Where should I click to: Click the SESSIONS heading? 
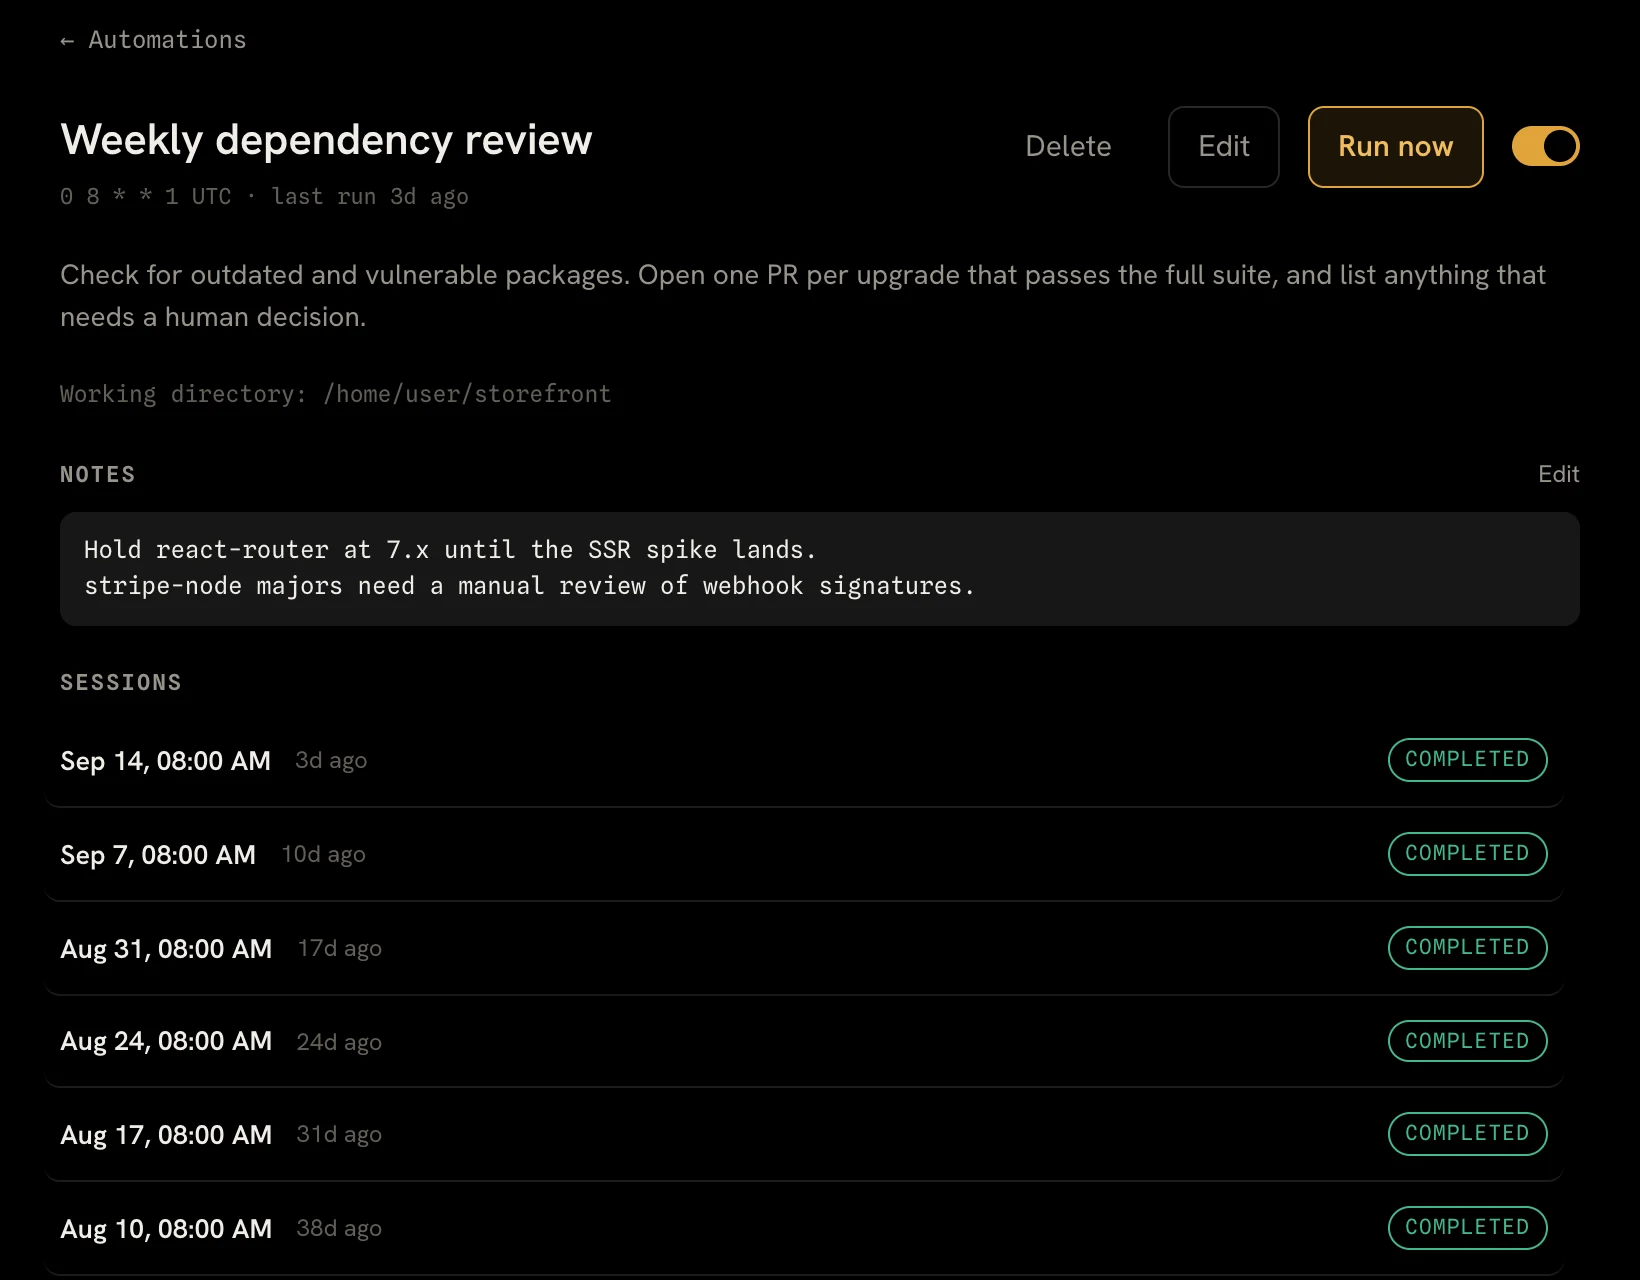[121, 683]
